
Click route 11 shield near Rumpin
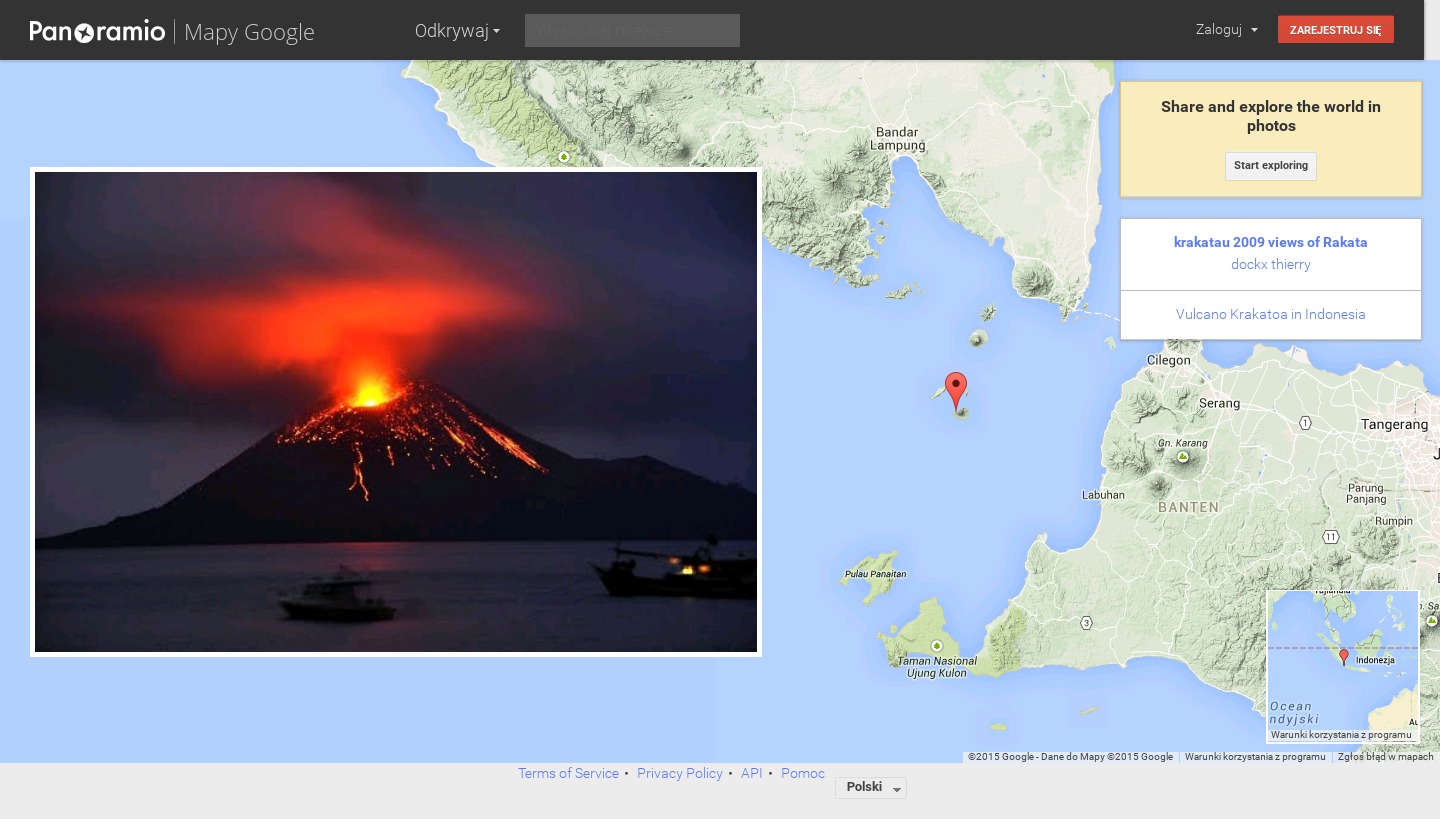pyautogui.click(x=1330, y=537)
